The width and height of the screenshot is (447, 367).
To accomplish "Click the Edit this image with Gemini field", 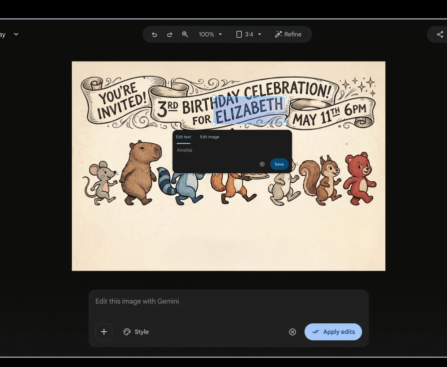I will 229,301.
